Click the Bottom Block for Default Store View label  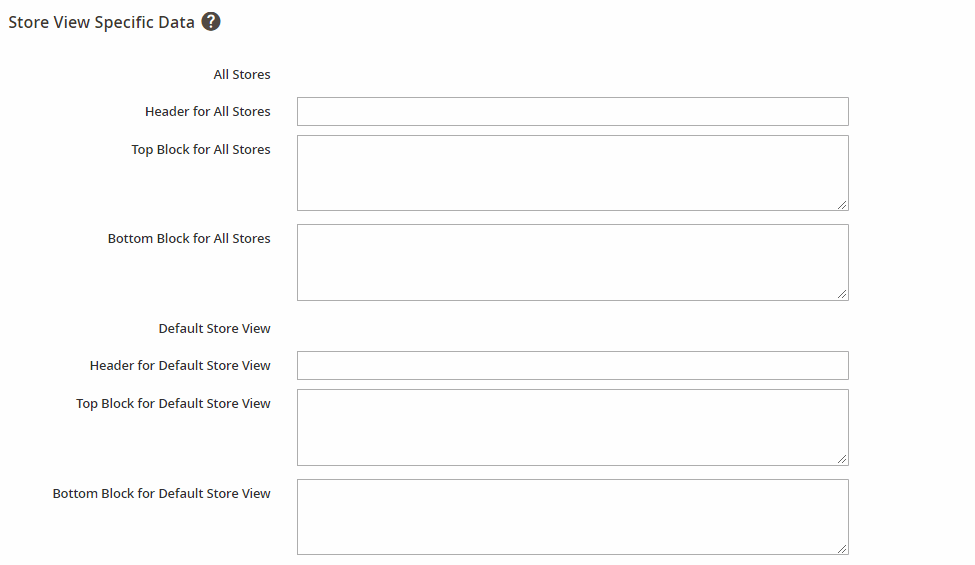(162, 494)
